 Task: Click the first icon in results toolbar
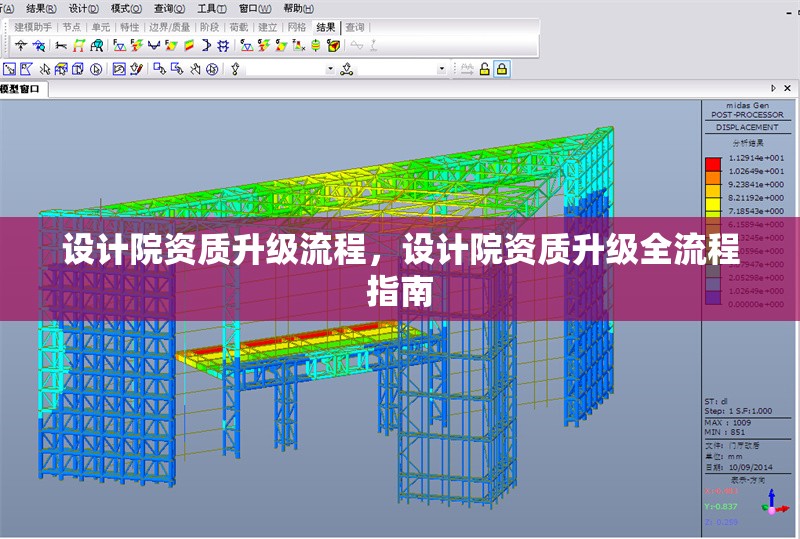click(20, 46)
